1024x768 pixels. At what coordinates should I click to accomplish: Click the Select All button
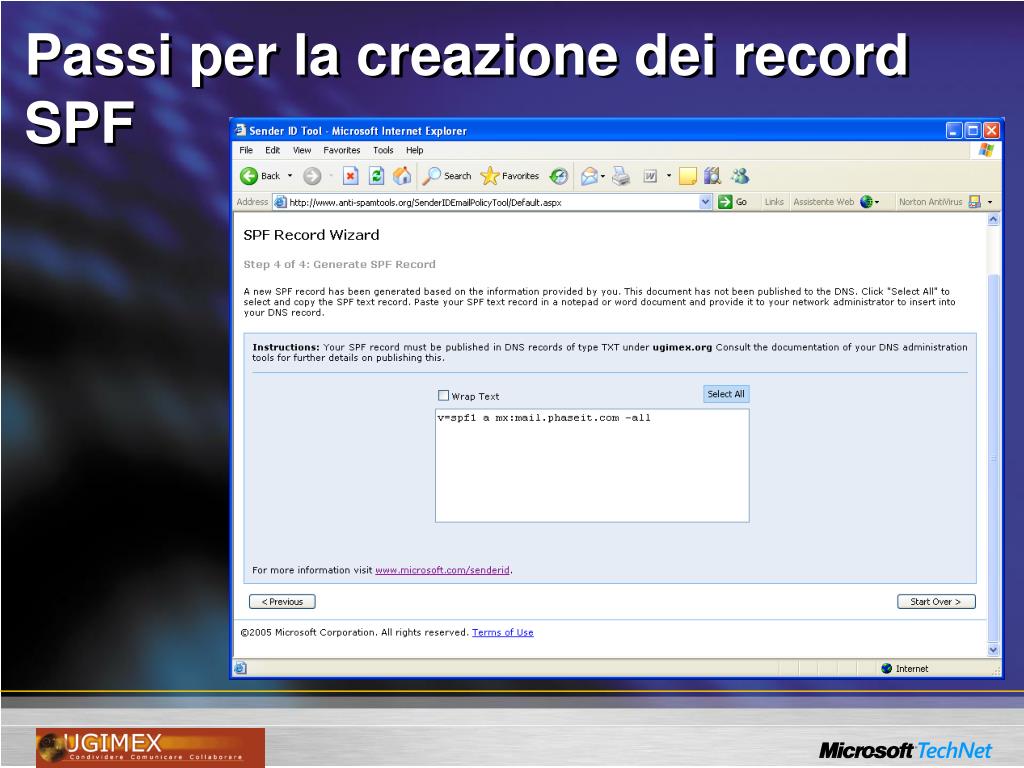pyautogui.click(x=726, y=394)
